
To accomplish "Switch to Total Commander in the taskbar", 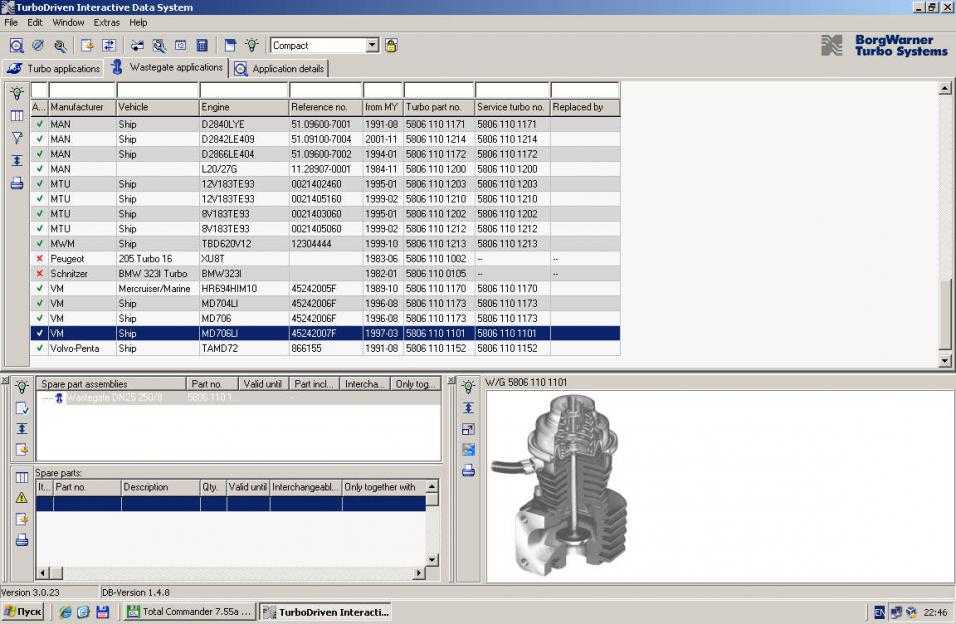I will point(190,612).
